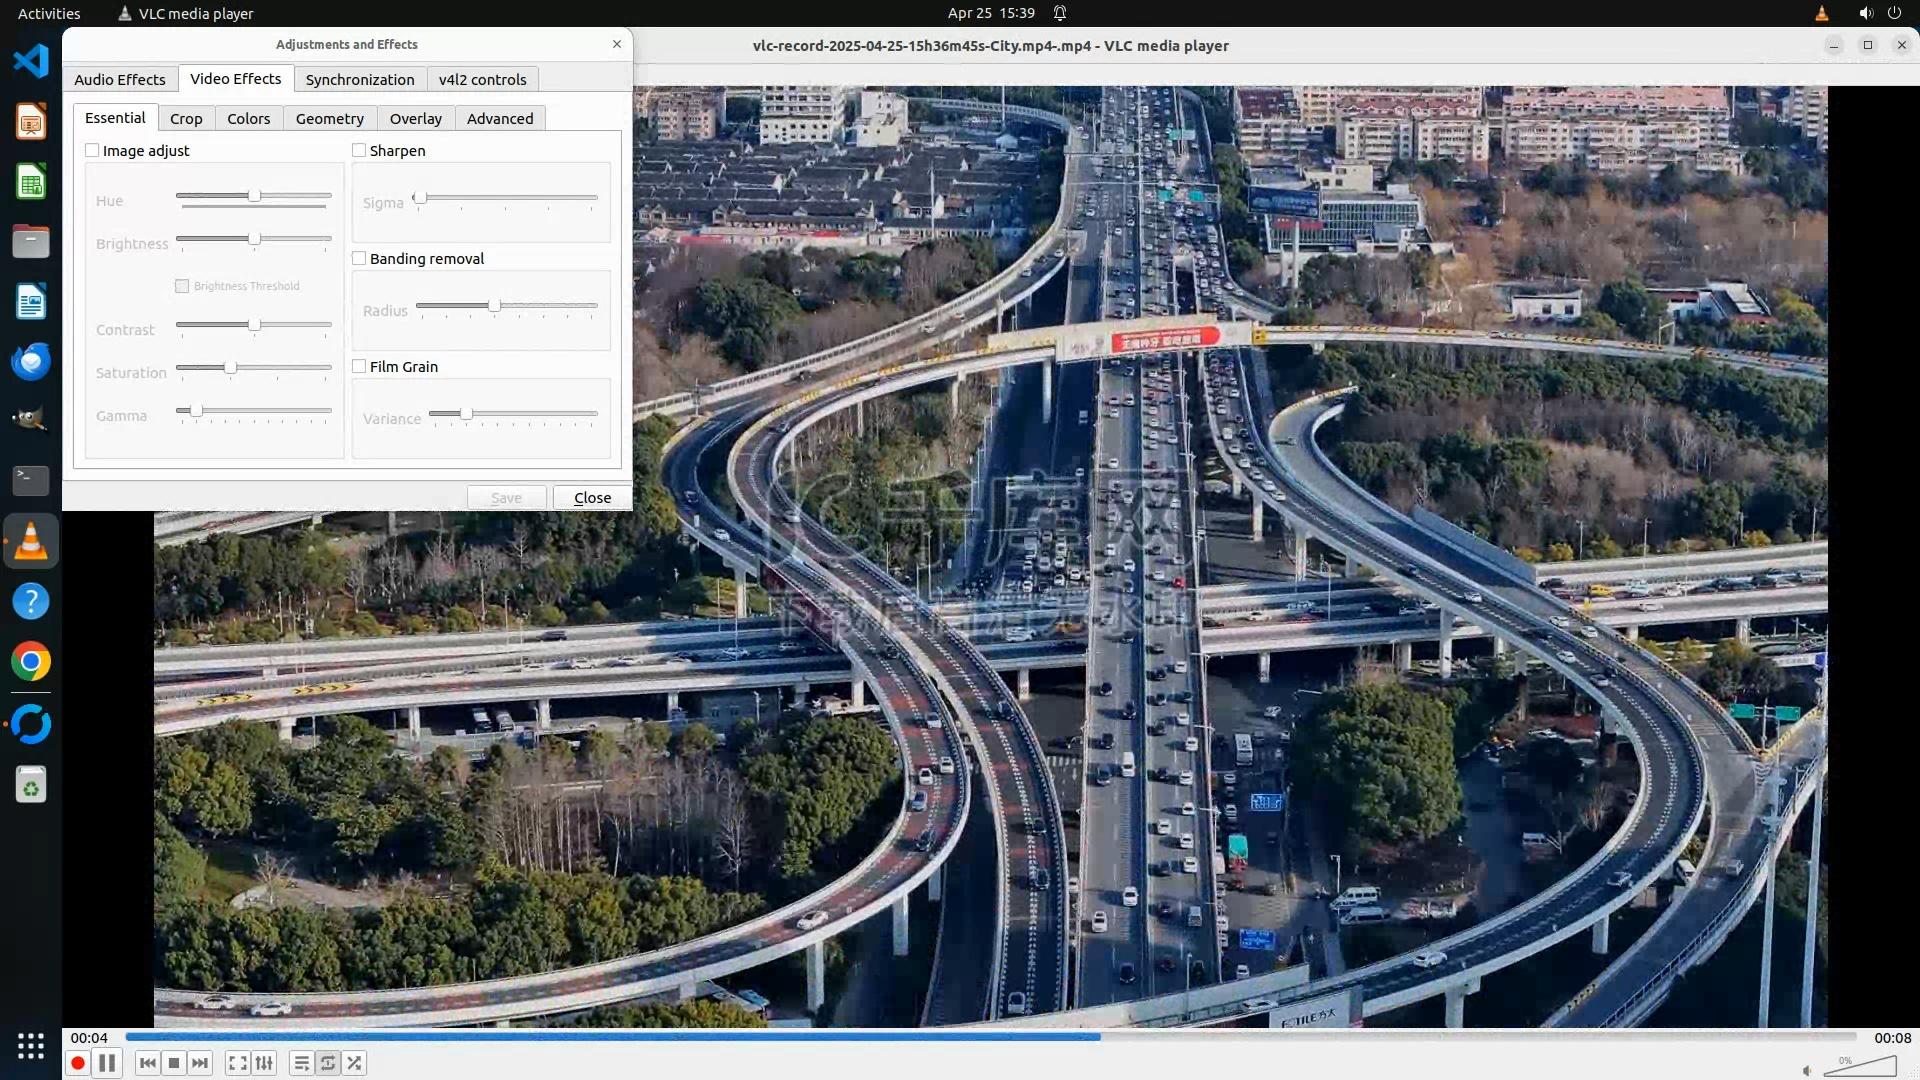Switch to Audio Effects tab
This screenshot has height=1080, width=1920.
point(120,79)
